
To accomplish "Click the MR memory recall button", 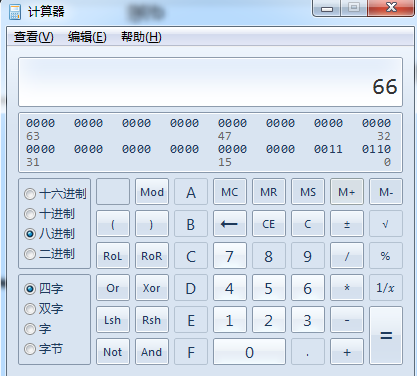I will click(x=269, y=192).
